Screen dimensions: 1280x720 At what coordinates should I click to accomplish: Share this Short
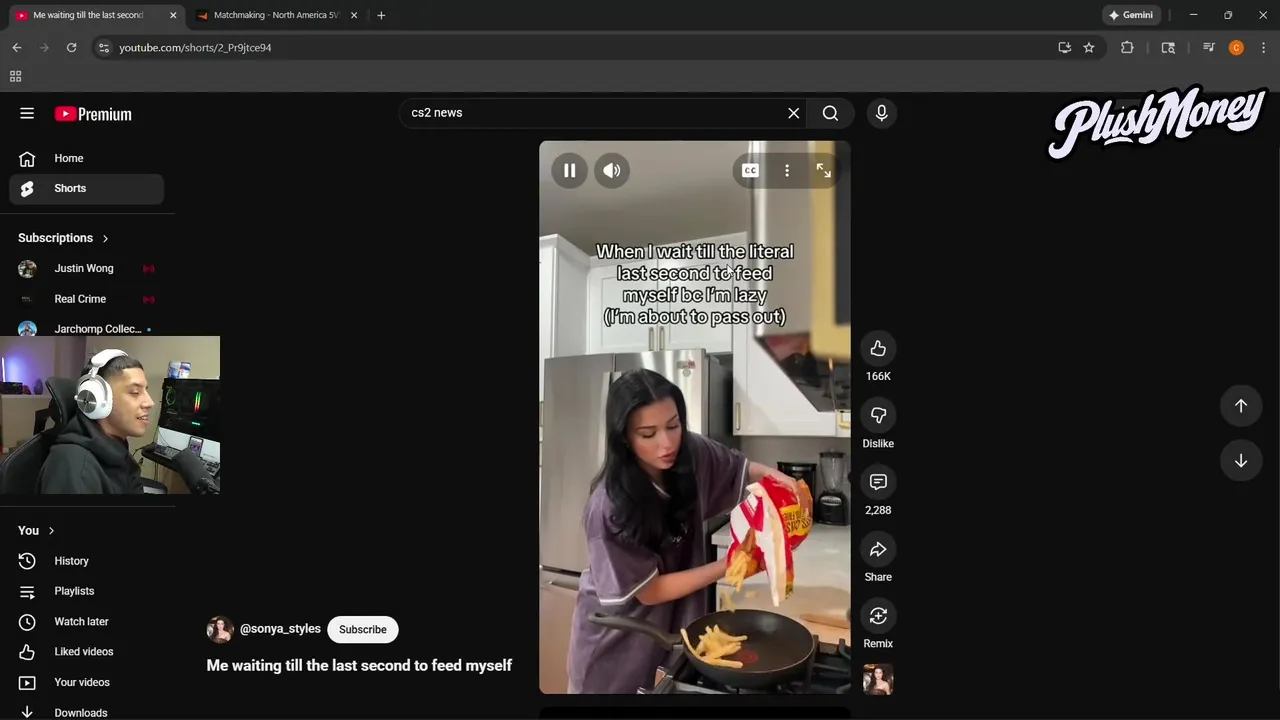point(878,549)
